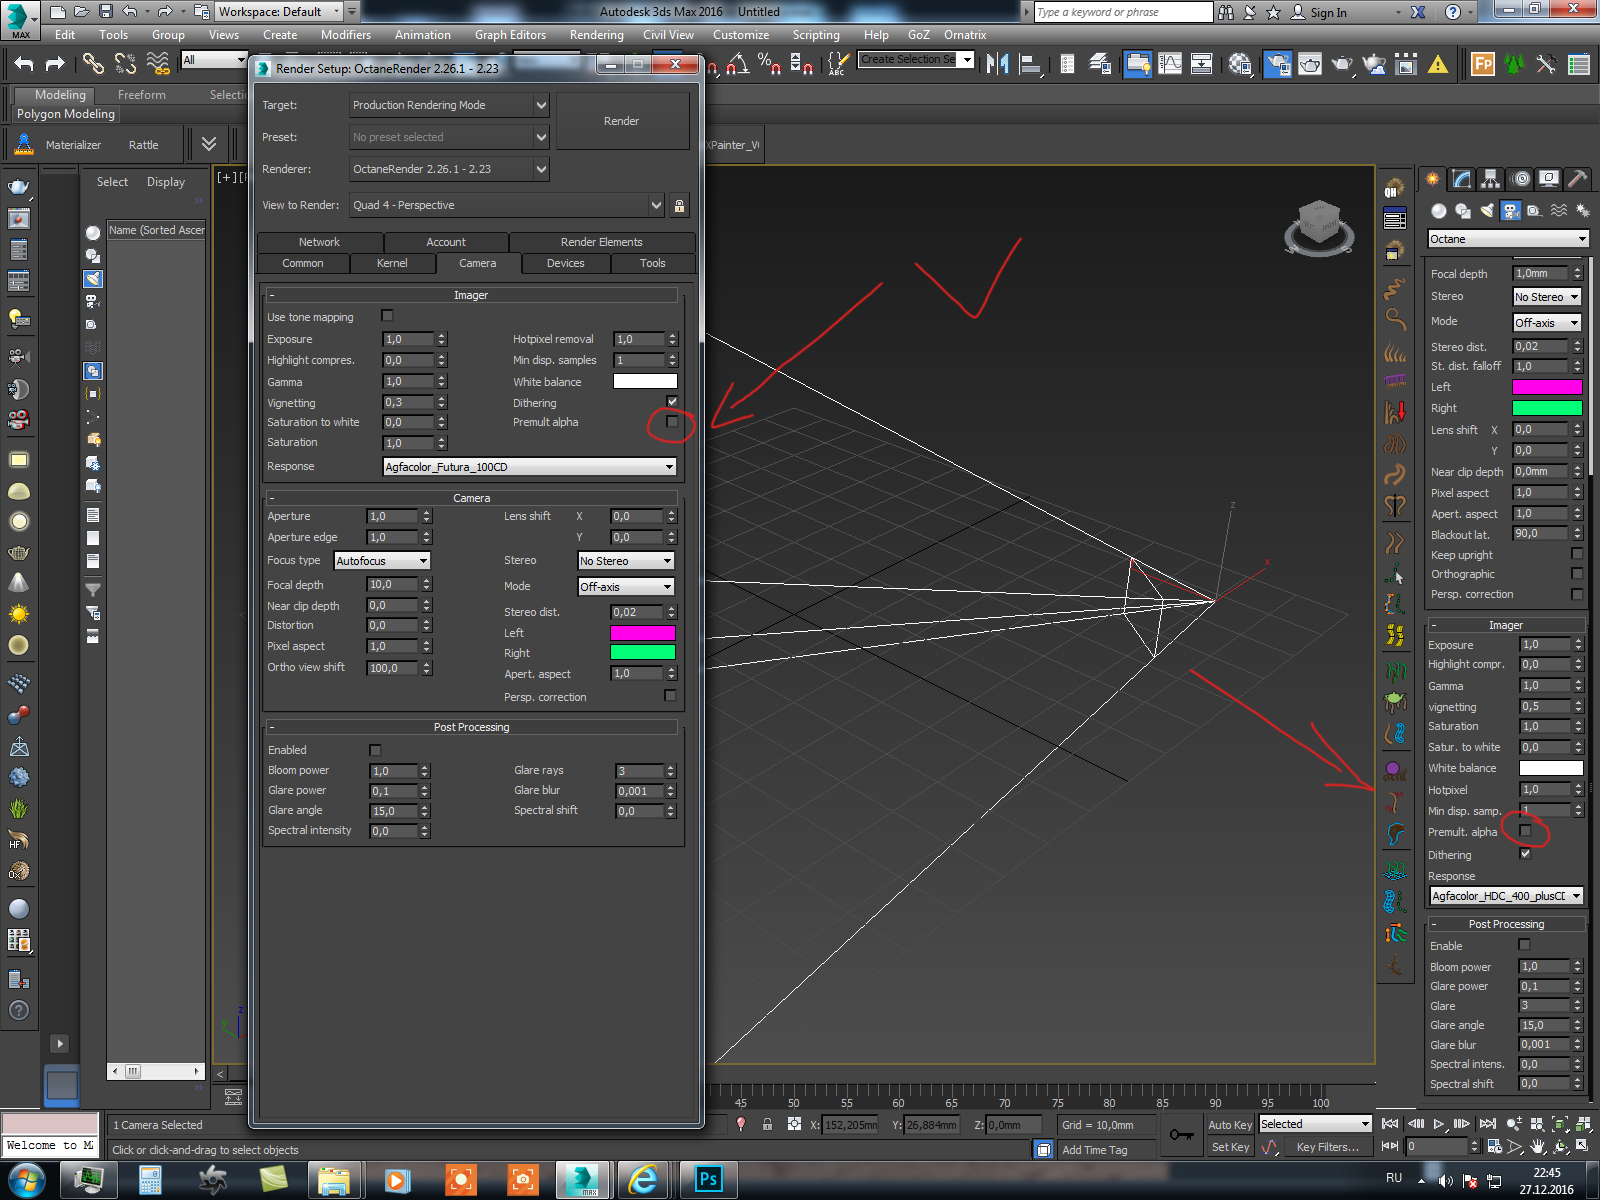Click the Undo arrow in main toolbar

pos(24,64)
